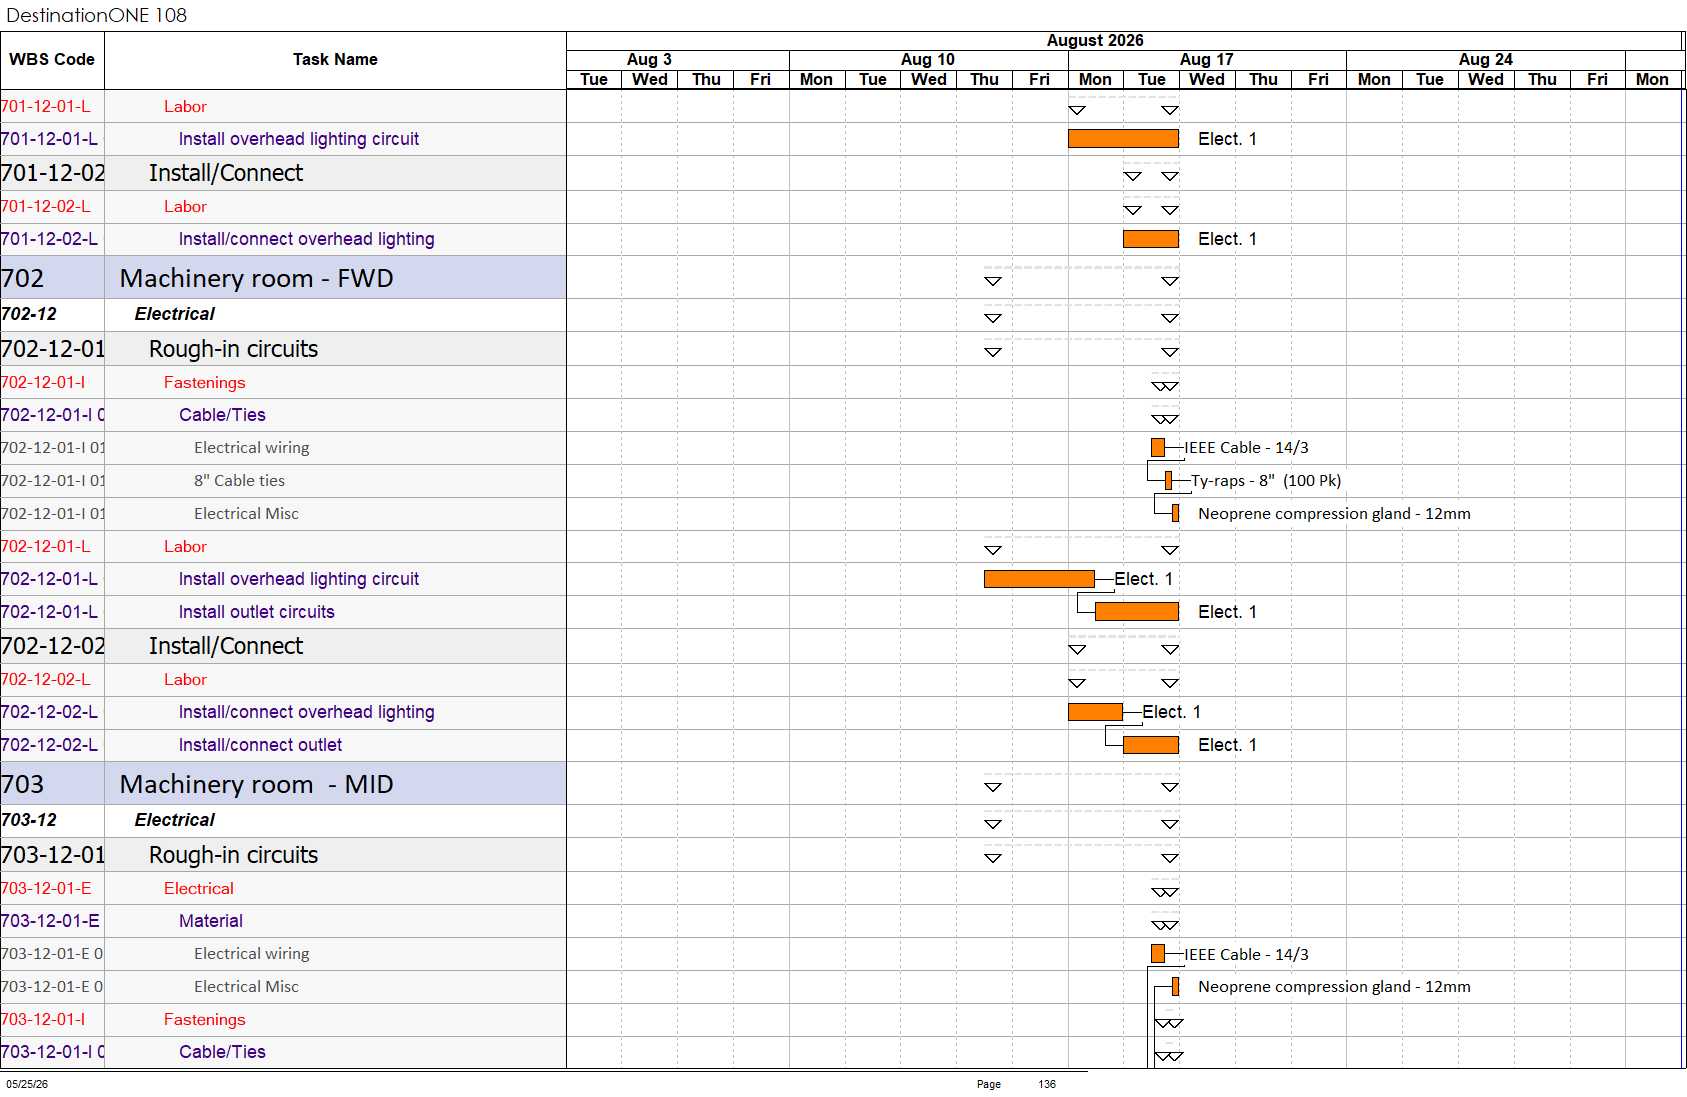Click the start summary triangle for row 702
1687x1097 pixels.
point(993,281)
